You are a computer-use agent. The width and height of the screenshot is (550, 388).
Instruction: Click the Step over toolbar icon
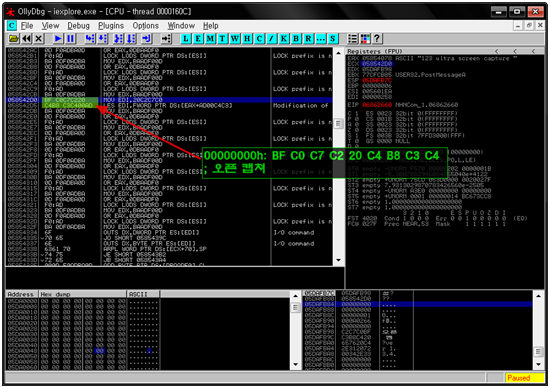[x=102, y=39]
